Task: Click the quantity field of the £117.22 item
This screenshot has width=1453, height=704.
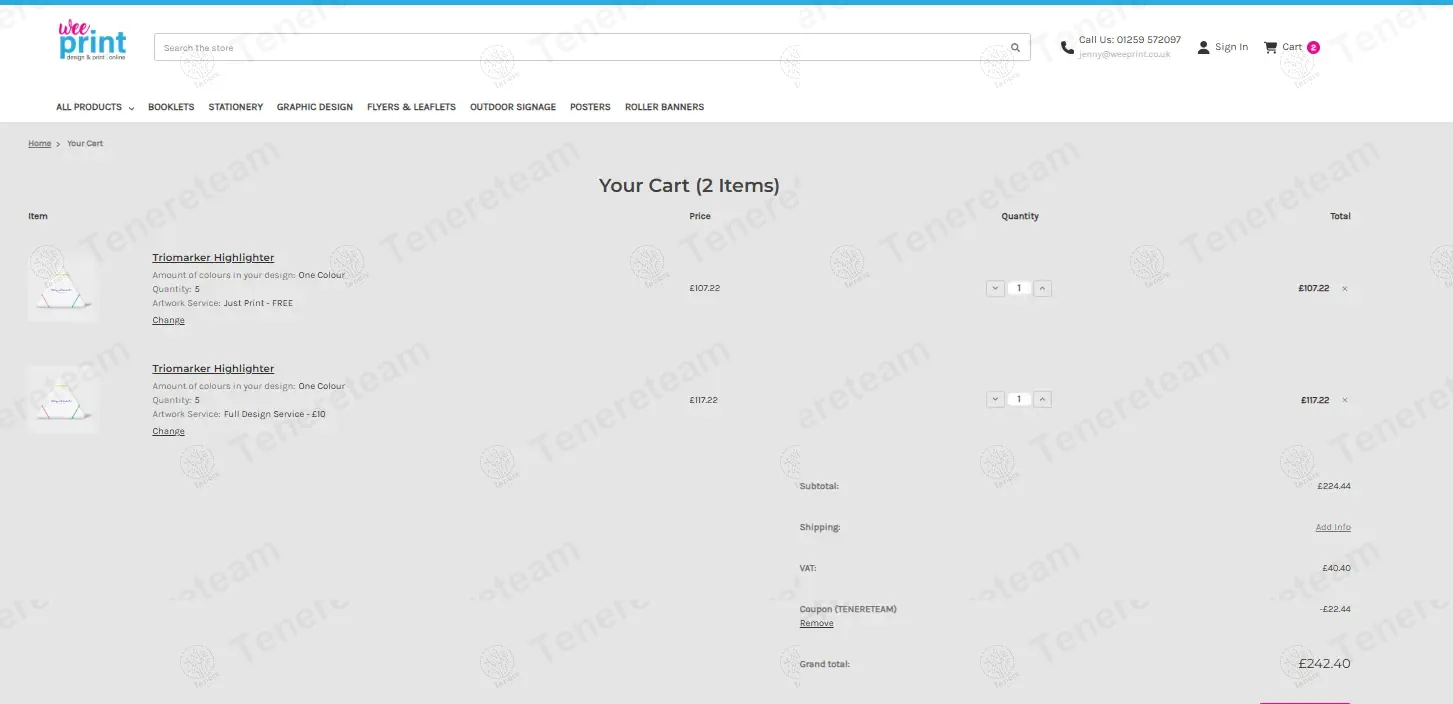Action: [1019, 399]
